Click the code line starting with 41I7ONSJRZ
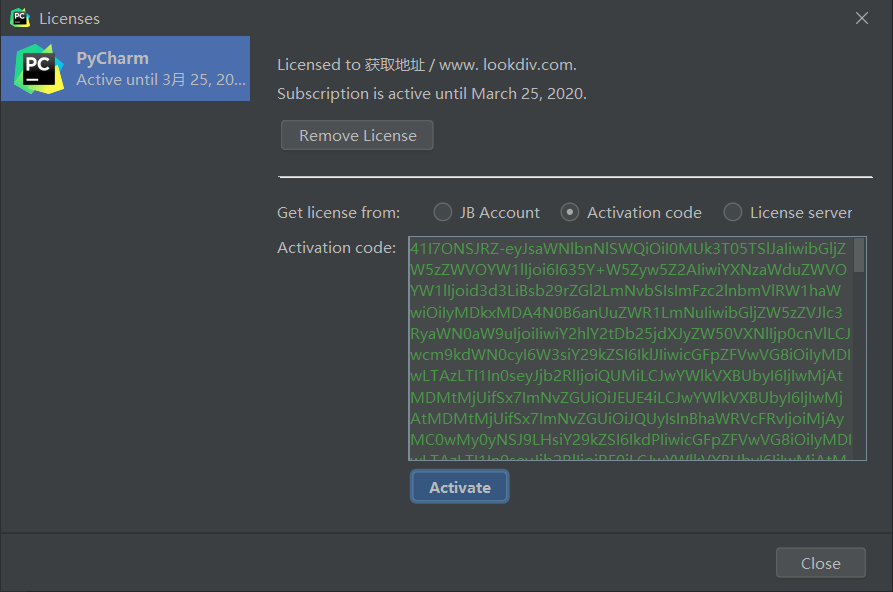The width and height of the screenshot is (893, 592). [x=628, y=249]
